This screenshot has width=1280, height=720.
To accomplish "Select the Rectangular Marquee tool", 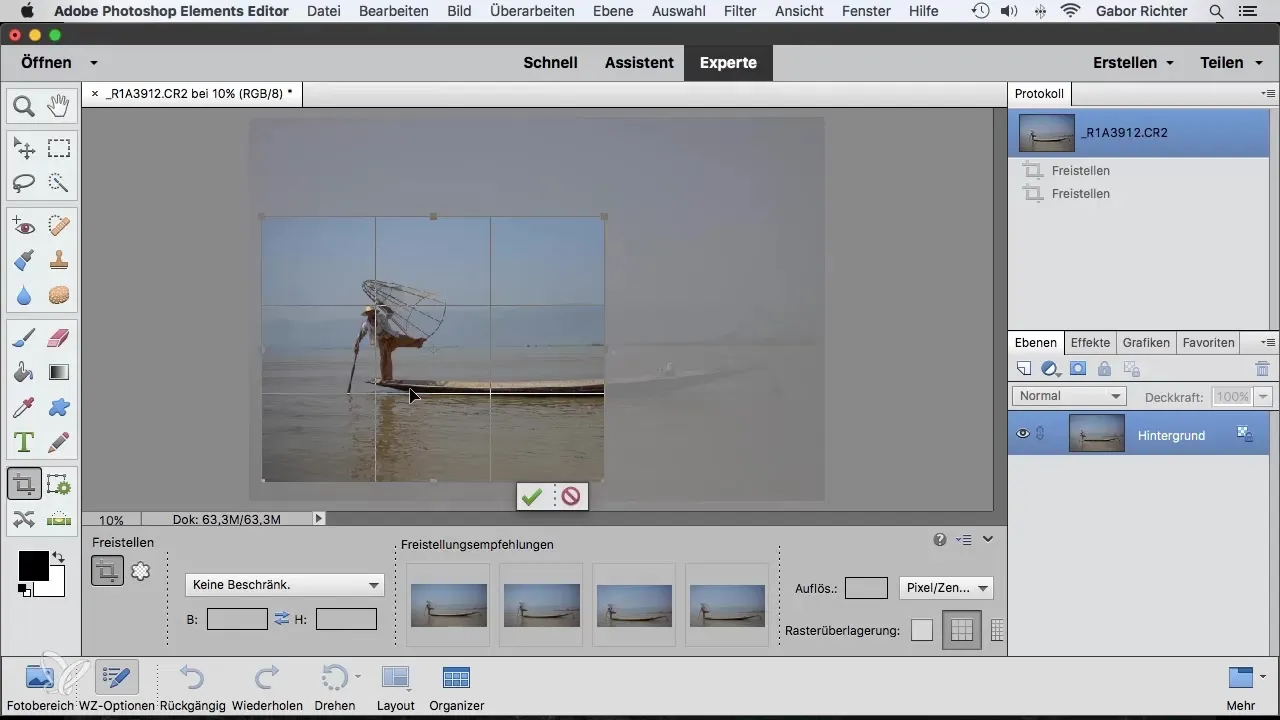I will pos(59,149).
